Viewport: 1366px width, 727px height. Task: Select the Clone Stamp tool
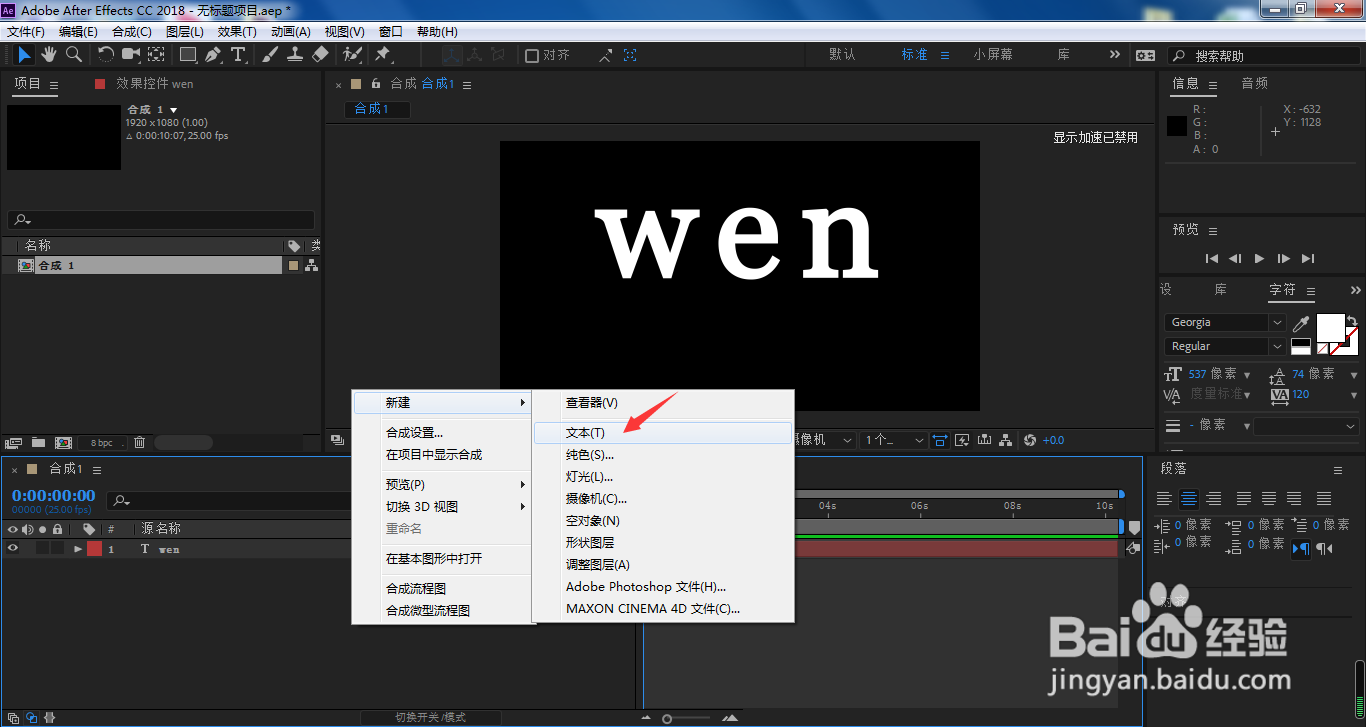296,54
